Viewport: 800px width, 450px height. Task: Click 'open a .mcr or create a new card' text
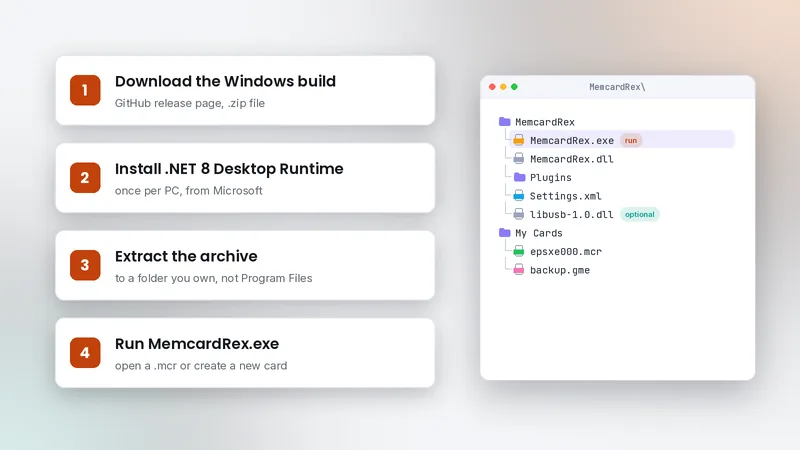pos(201,366)
